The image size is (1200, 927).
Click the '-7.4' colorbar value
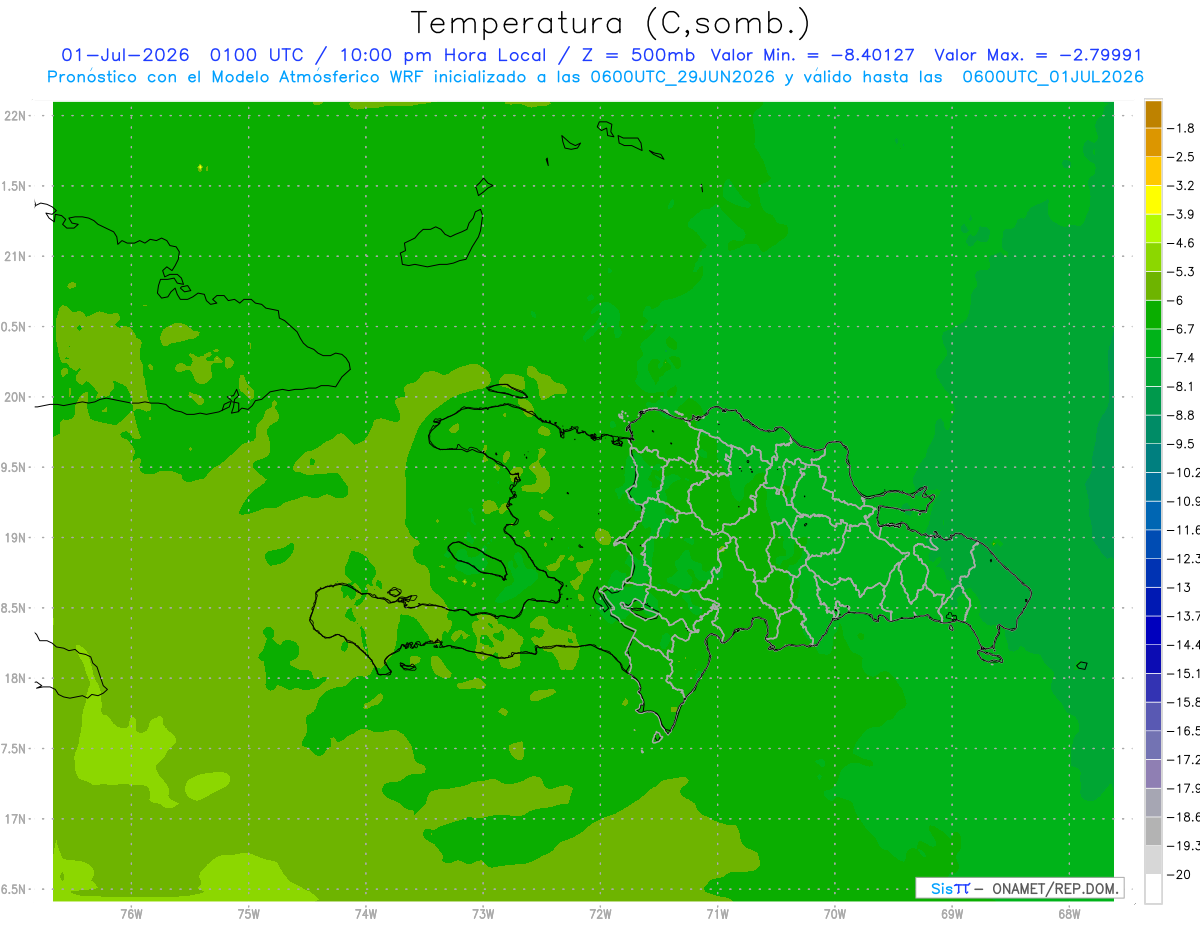1182,358
